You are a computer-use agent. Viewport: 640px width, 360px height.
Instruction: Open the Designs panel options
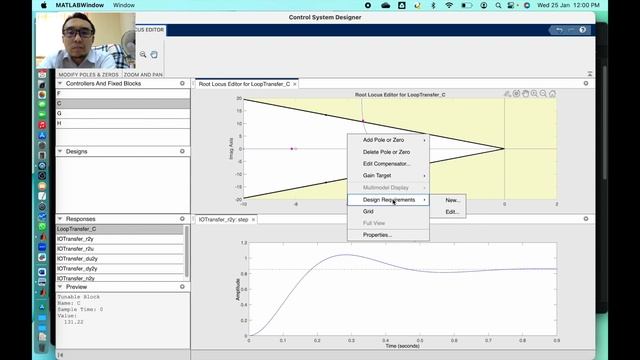[x=182, y=151]
